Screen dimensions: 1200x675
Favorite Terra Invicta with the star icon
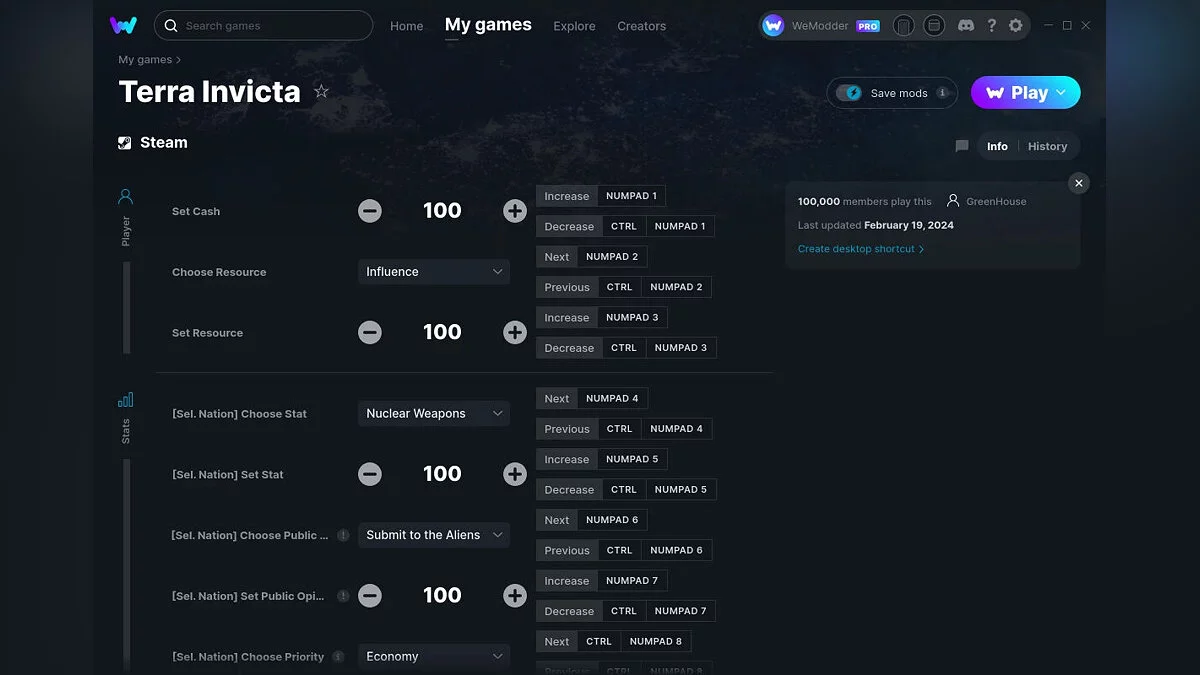click(x=321, y=92)
